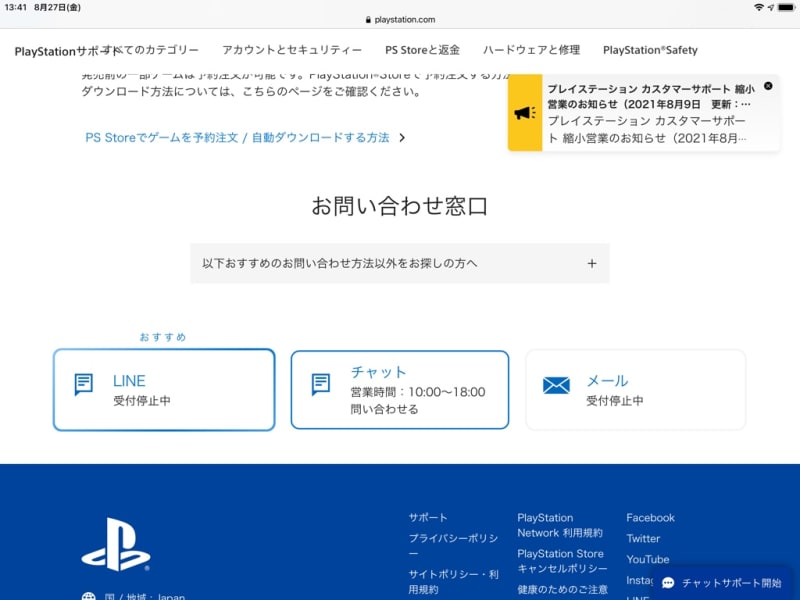The width and height of the screenshot is (800, 600).
Task: Click speech bubble icon in chat support button
Action: coord(668,583)
